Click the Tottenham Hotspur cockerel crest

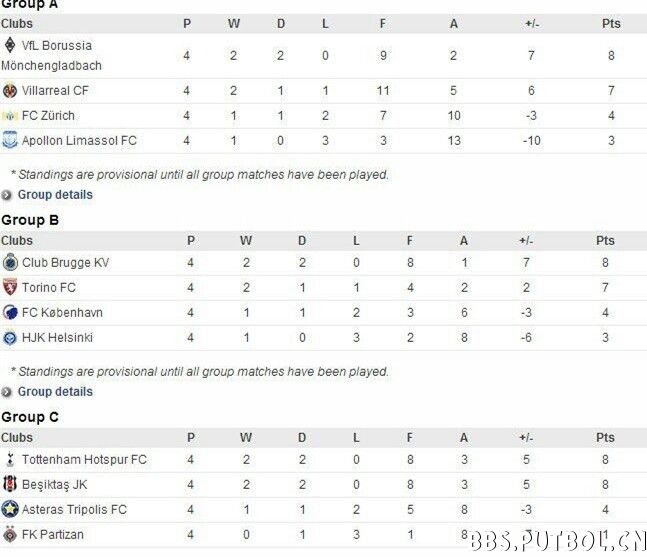click(x=10, y=459)
